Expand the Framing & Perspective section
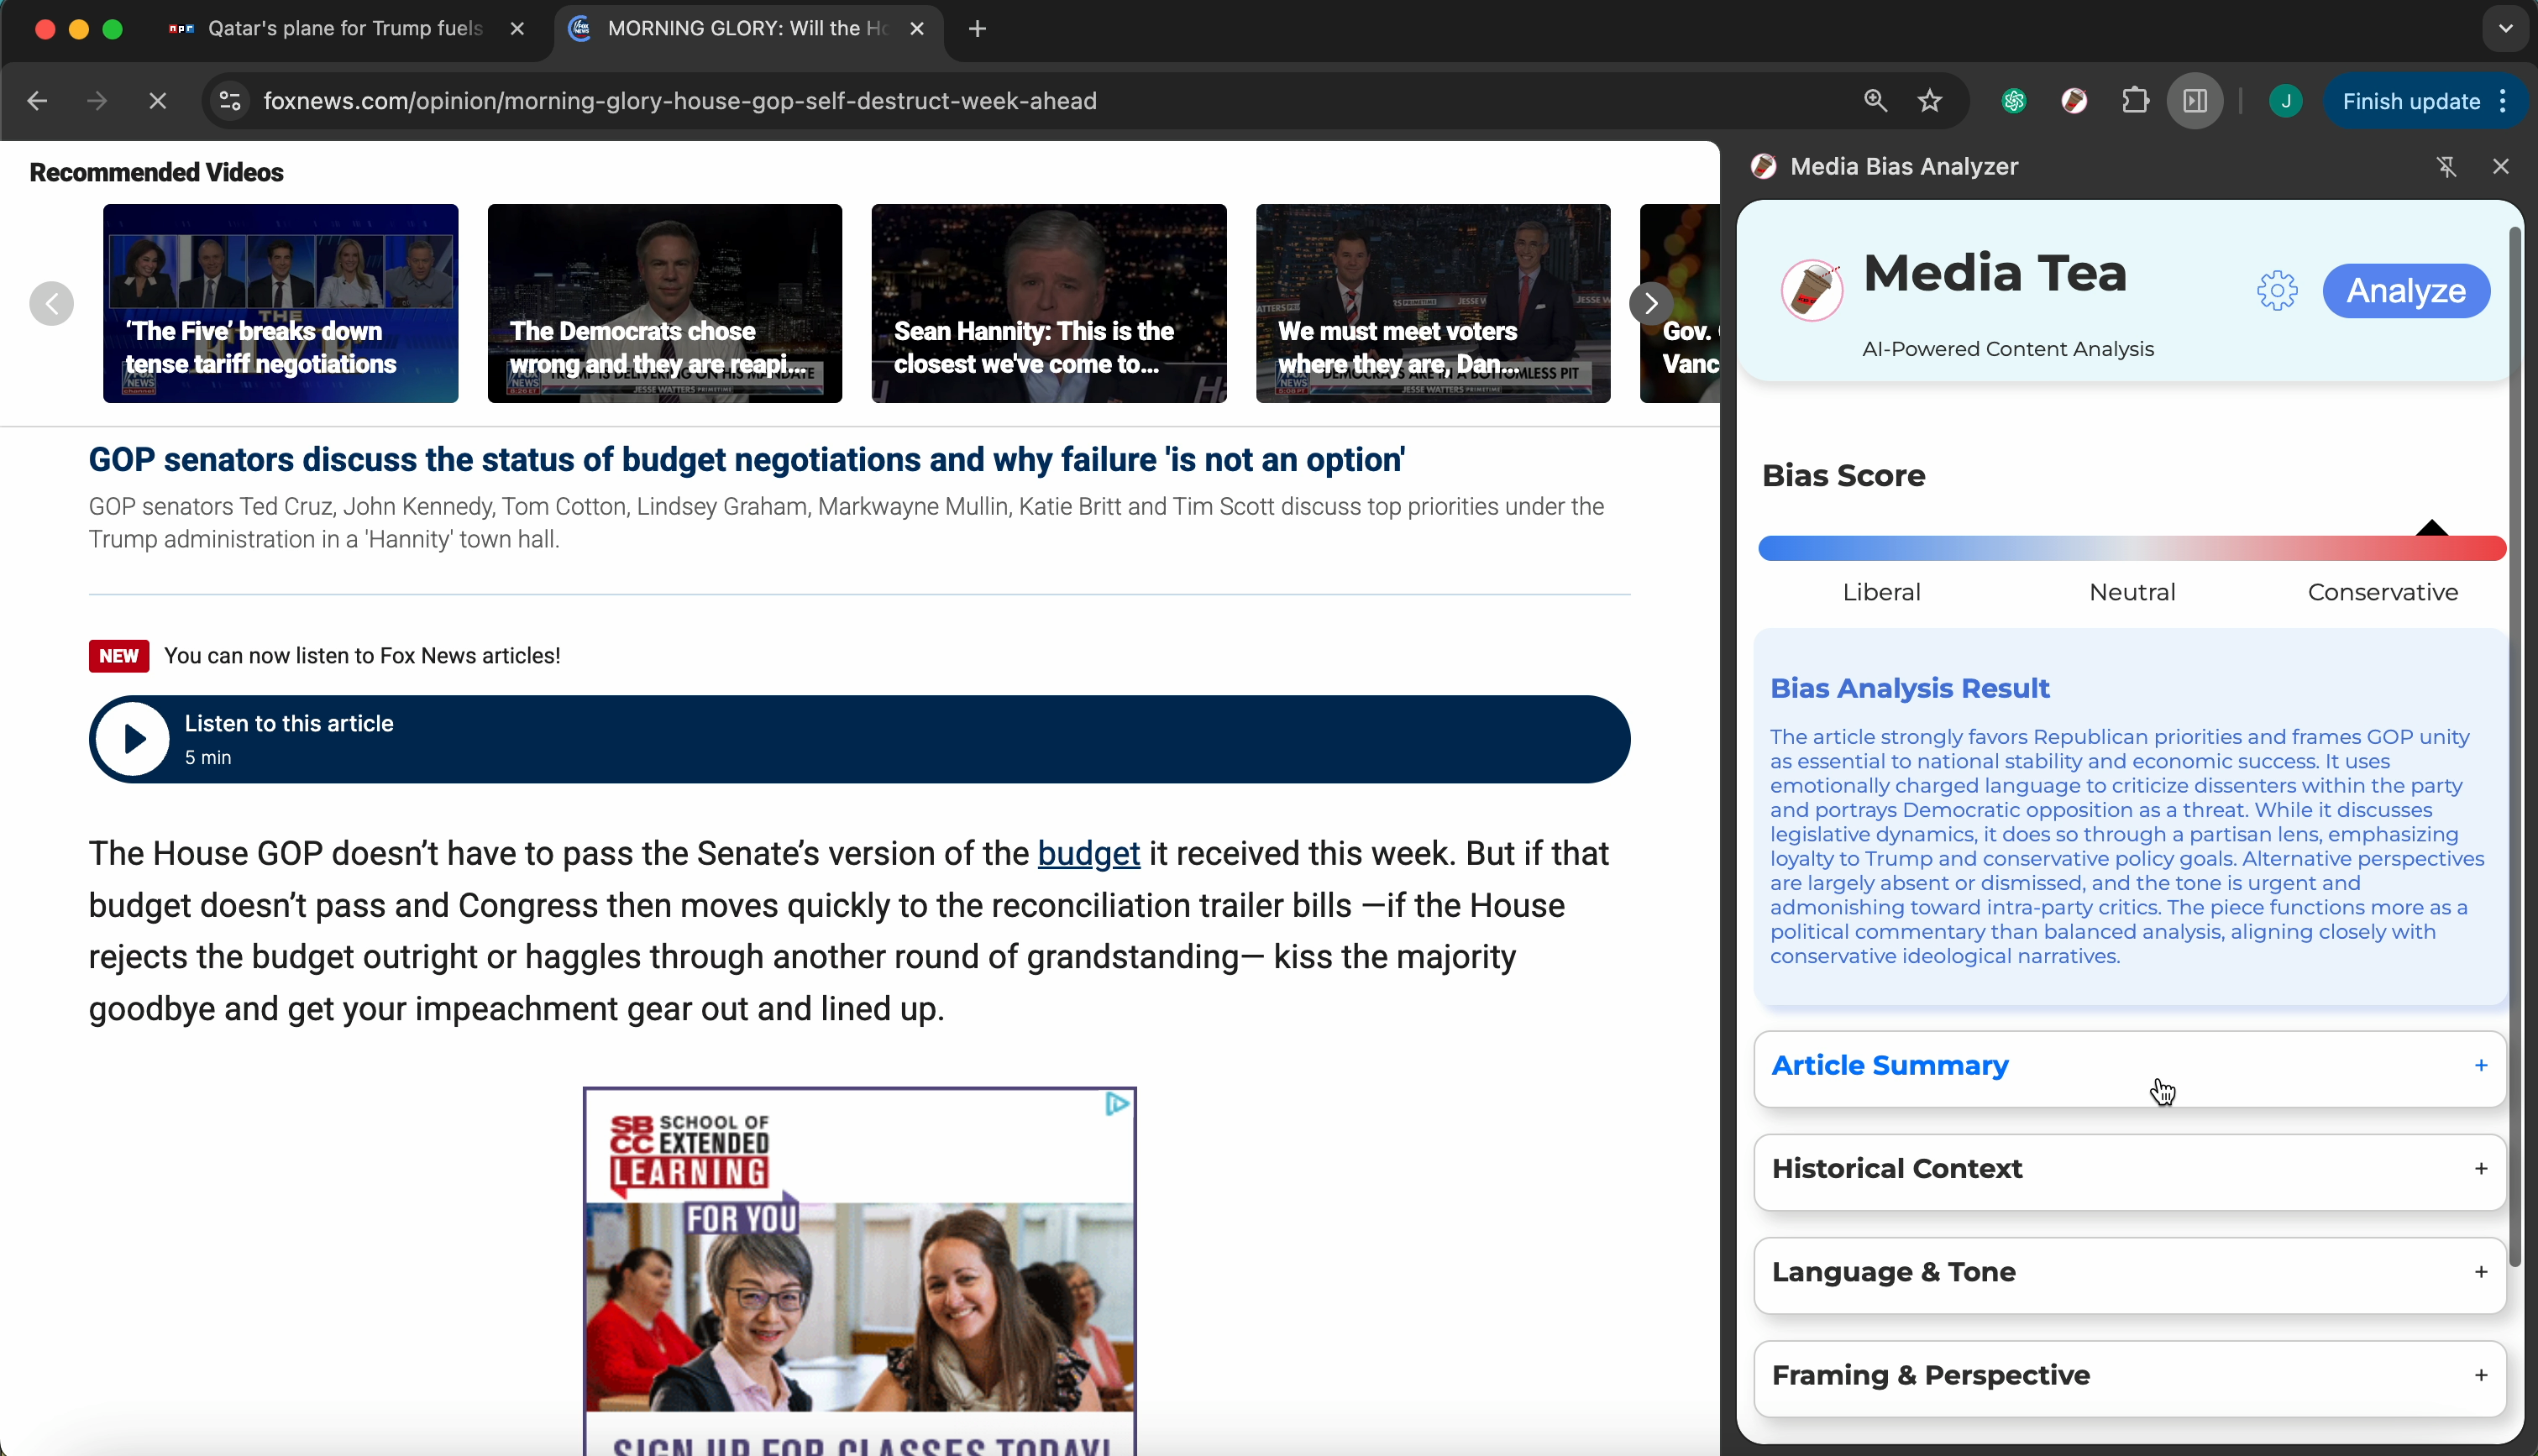Image resolution: width=2538 pixels, height=1456 pixels. click(x=2129, y=1377)
